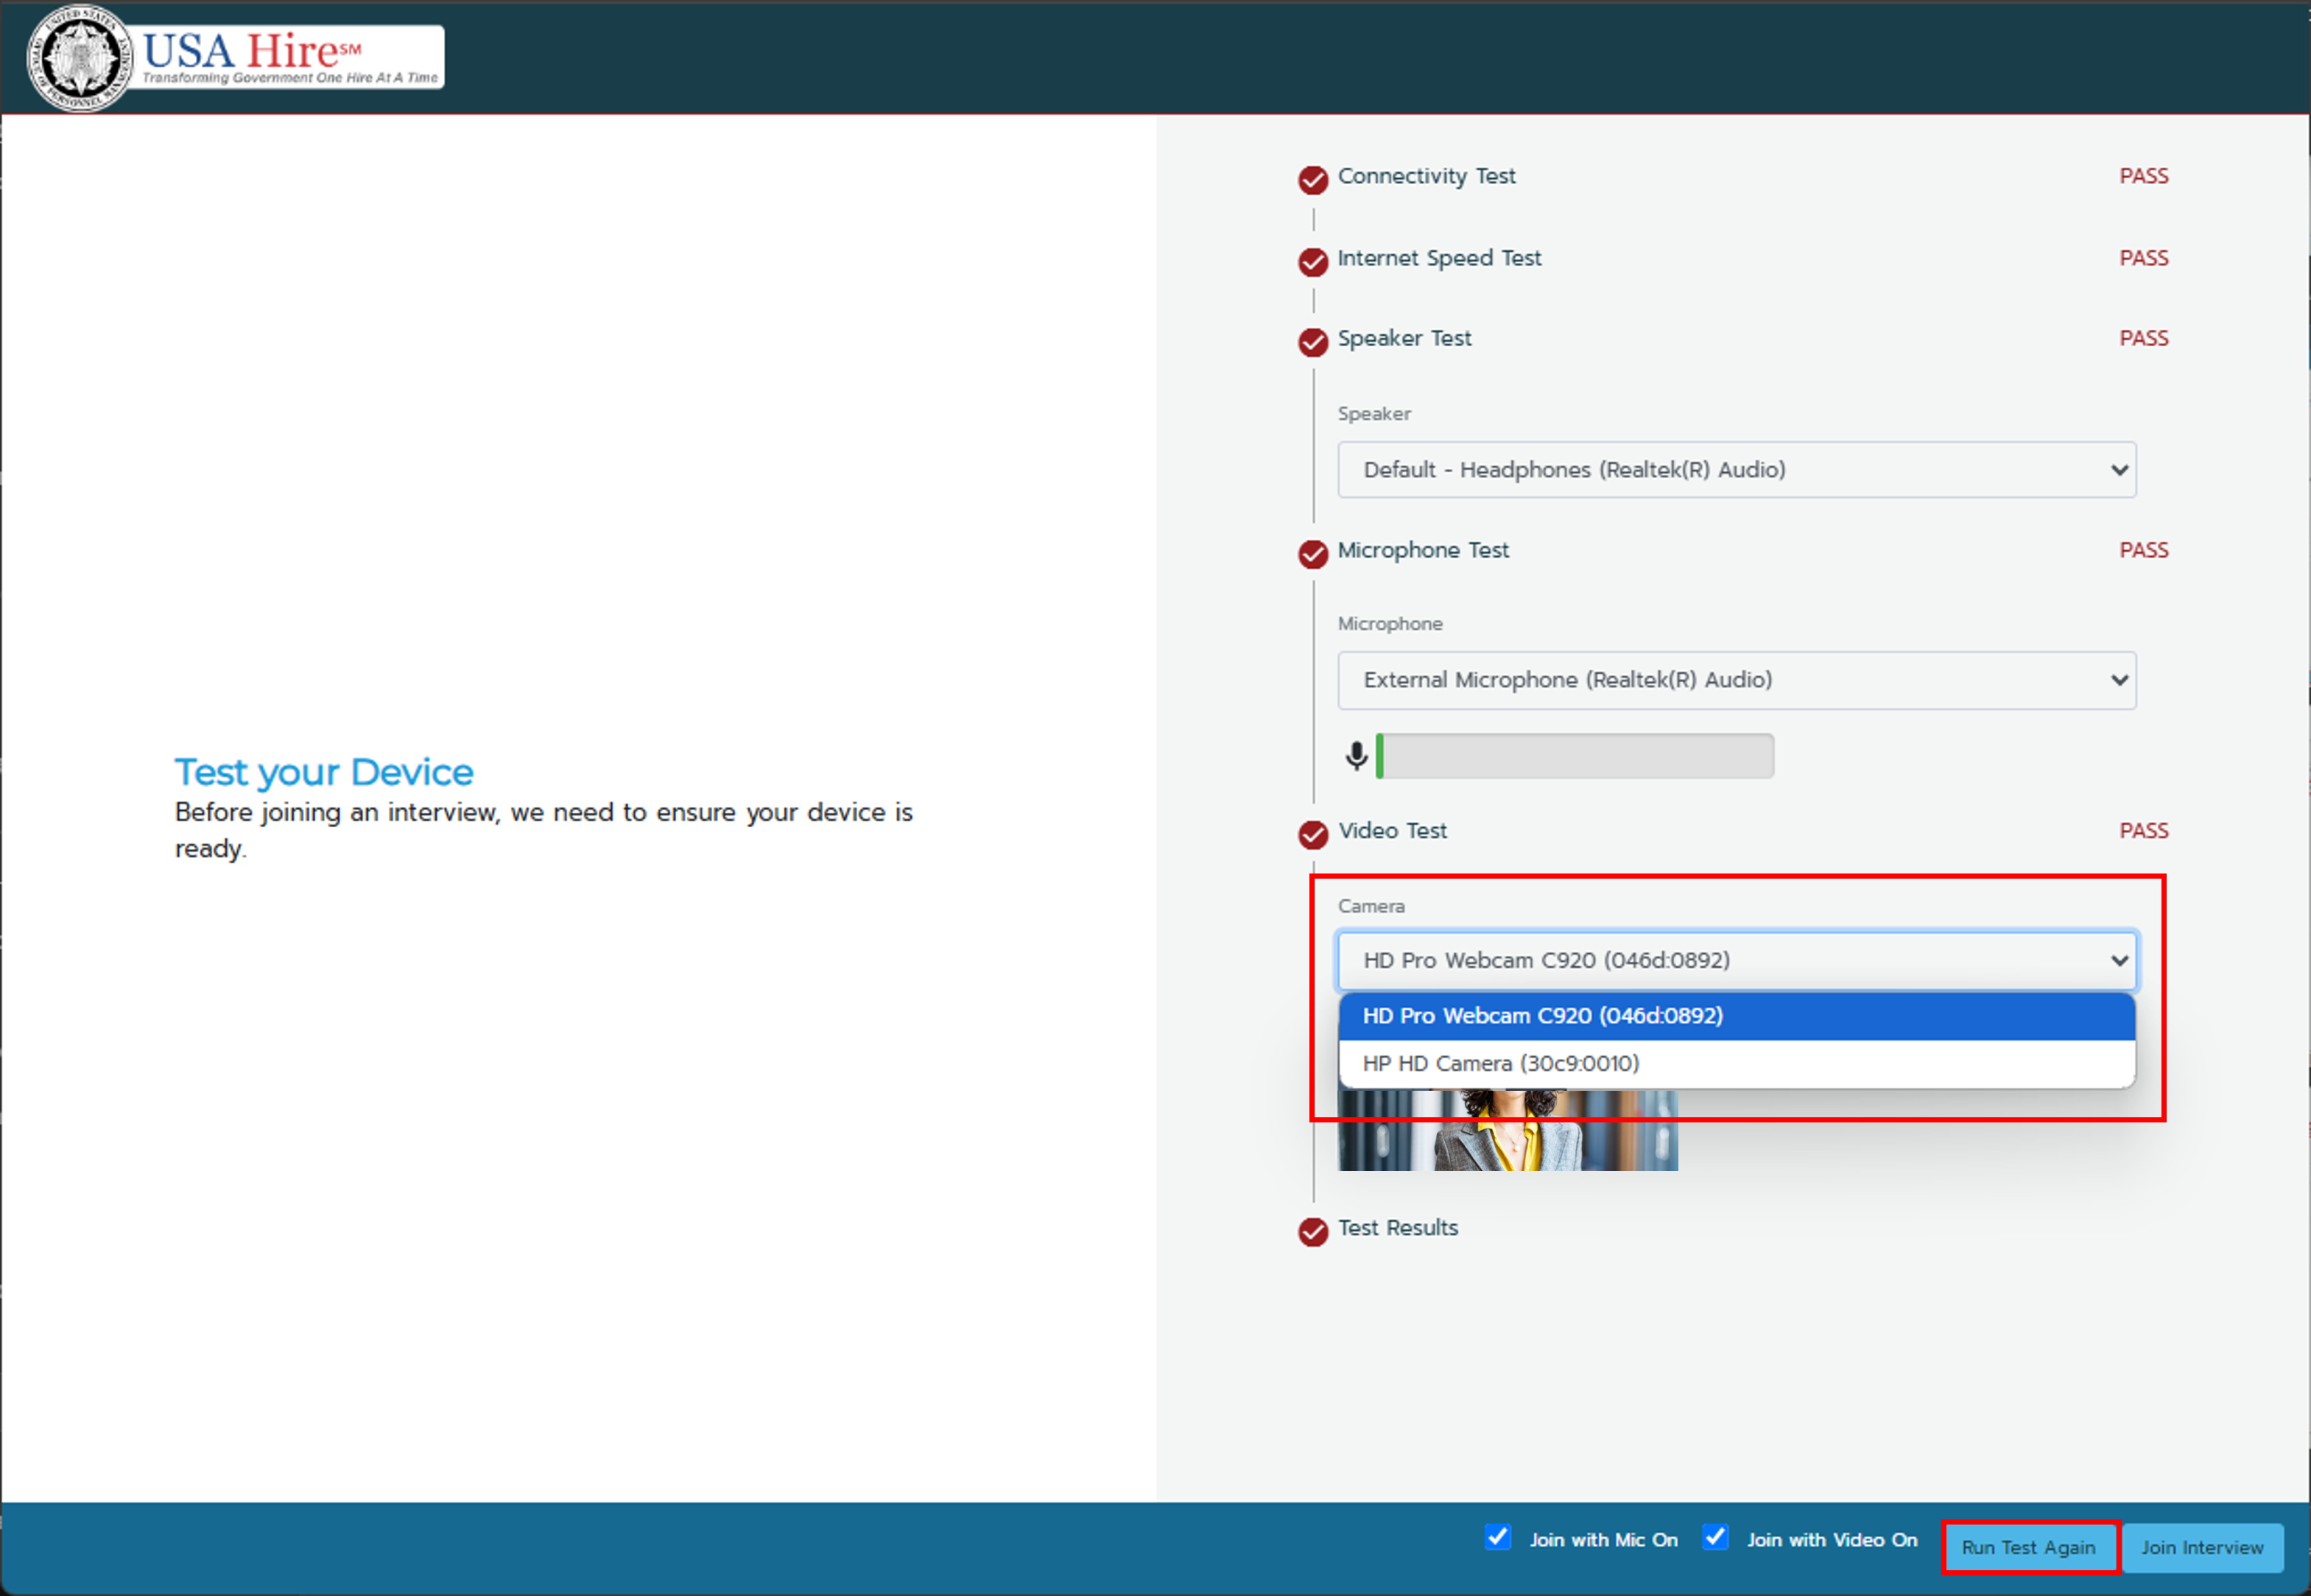
Task: Click the Test Results label
Action: coord(1398,1228)
